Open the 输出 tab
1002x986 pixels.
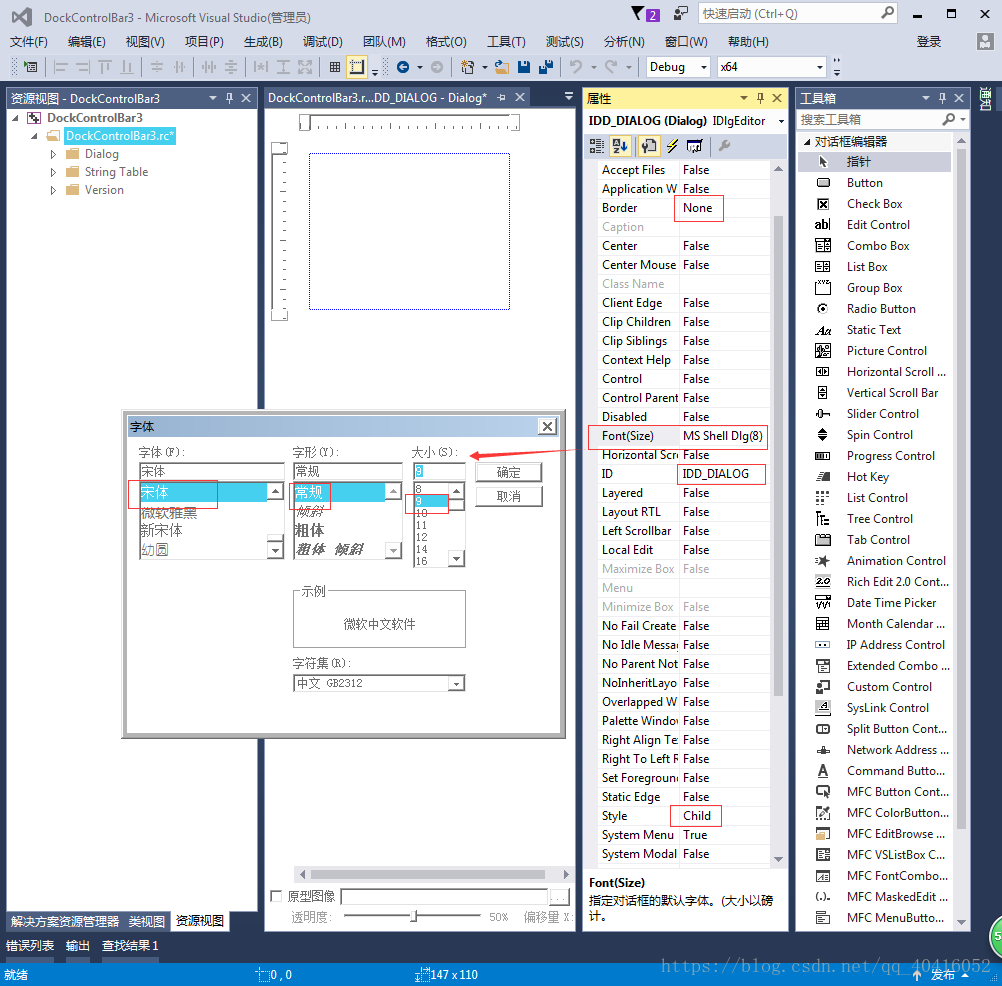pyautogui.click(x=78, y=945)
